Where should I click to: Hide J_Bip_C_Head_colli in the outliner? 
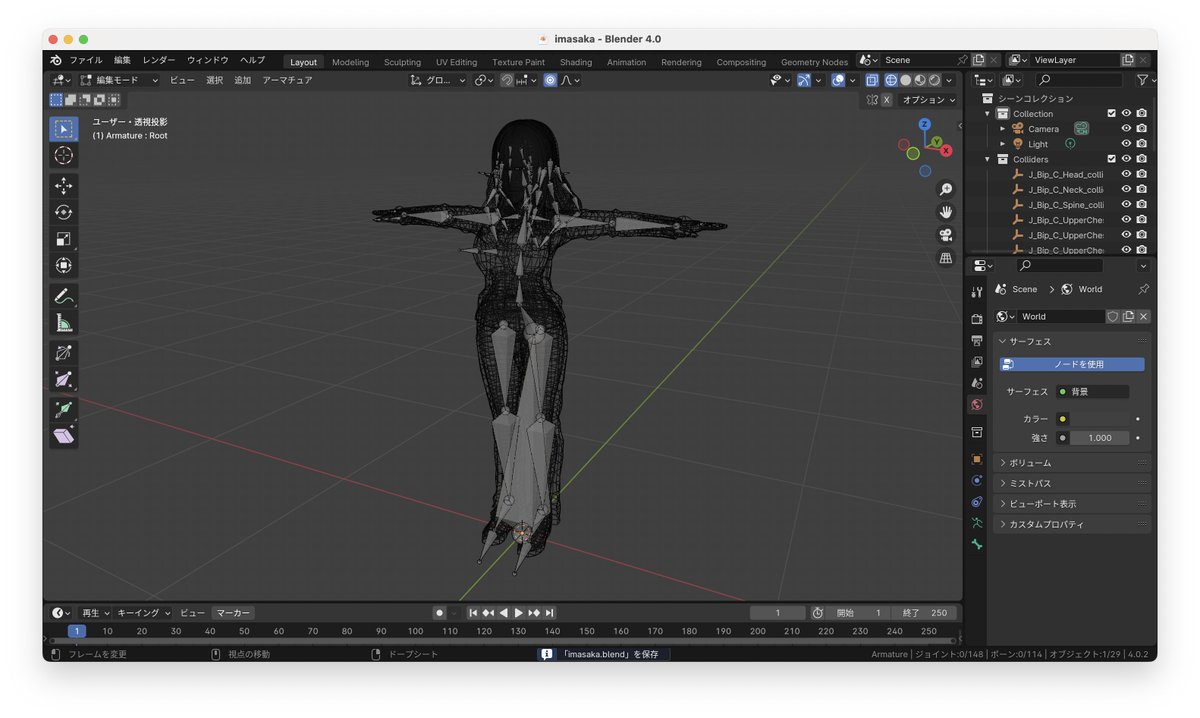click(x=1126, y=174)
